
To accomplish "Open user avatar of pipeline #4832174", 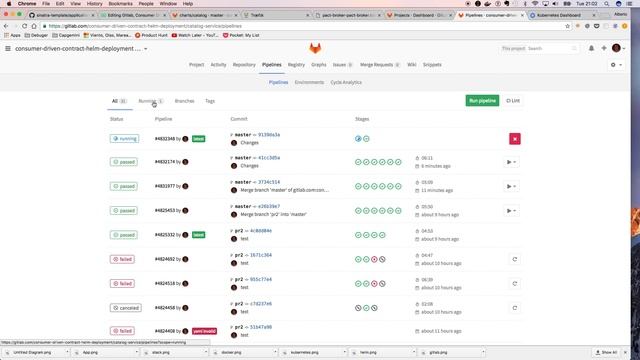I will 185,162.
